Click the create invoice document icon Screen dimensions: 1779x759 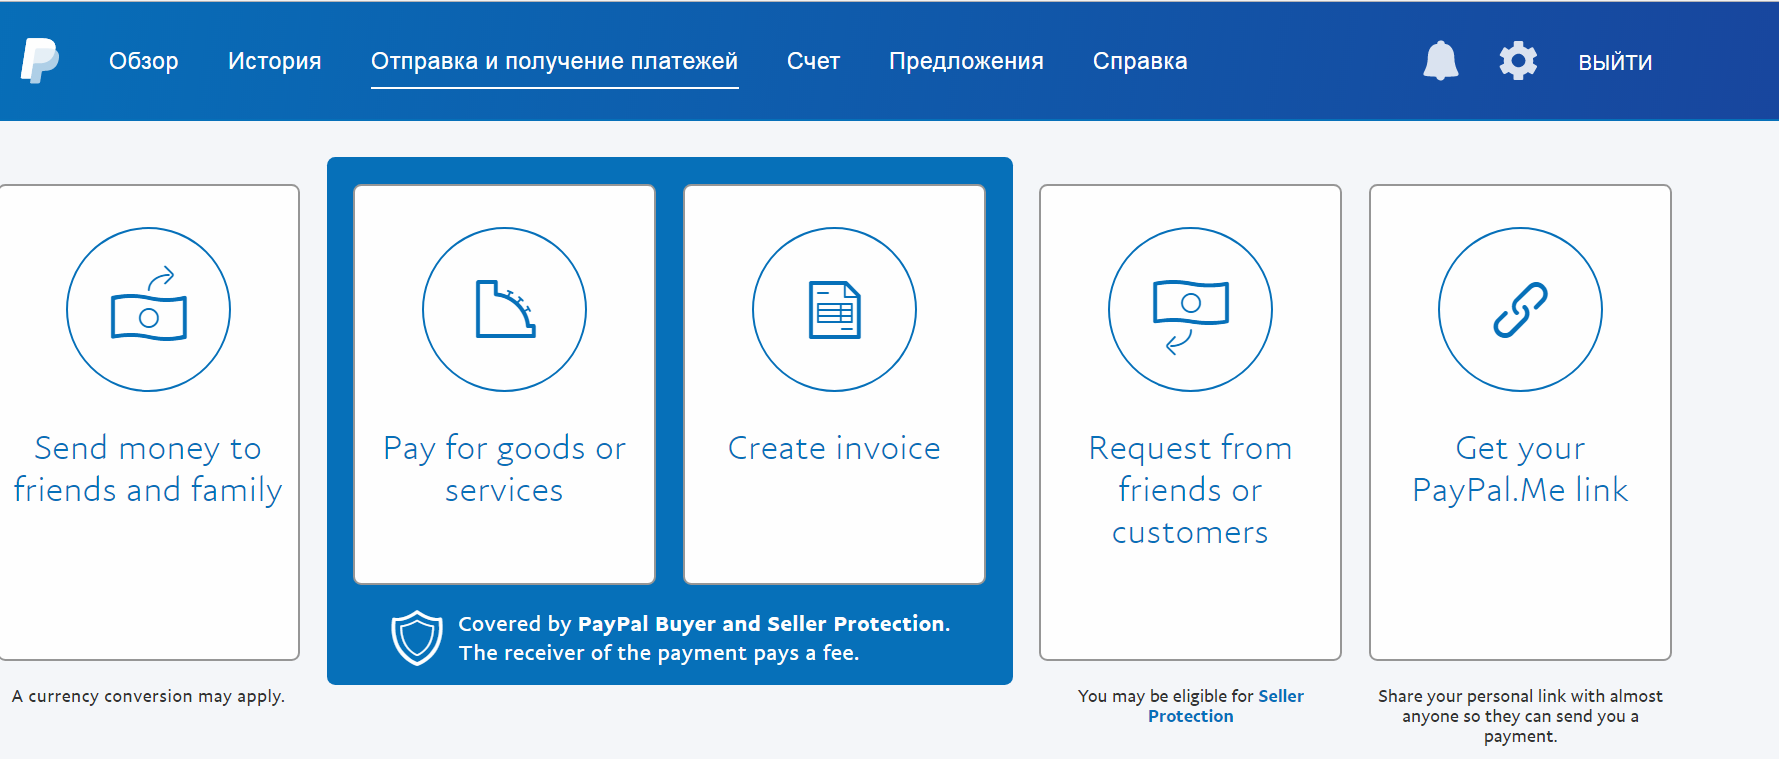(834, 310)
